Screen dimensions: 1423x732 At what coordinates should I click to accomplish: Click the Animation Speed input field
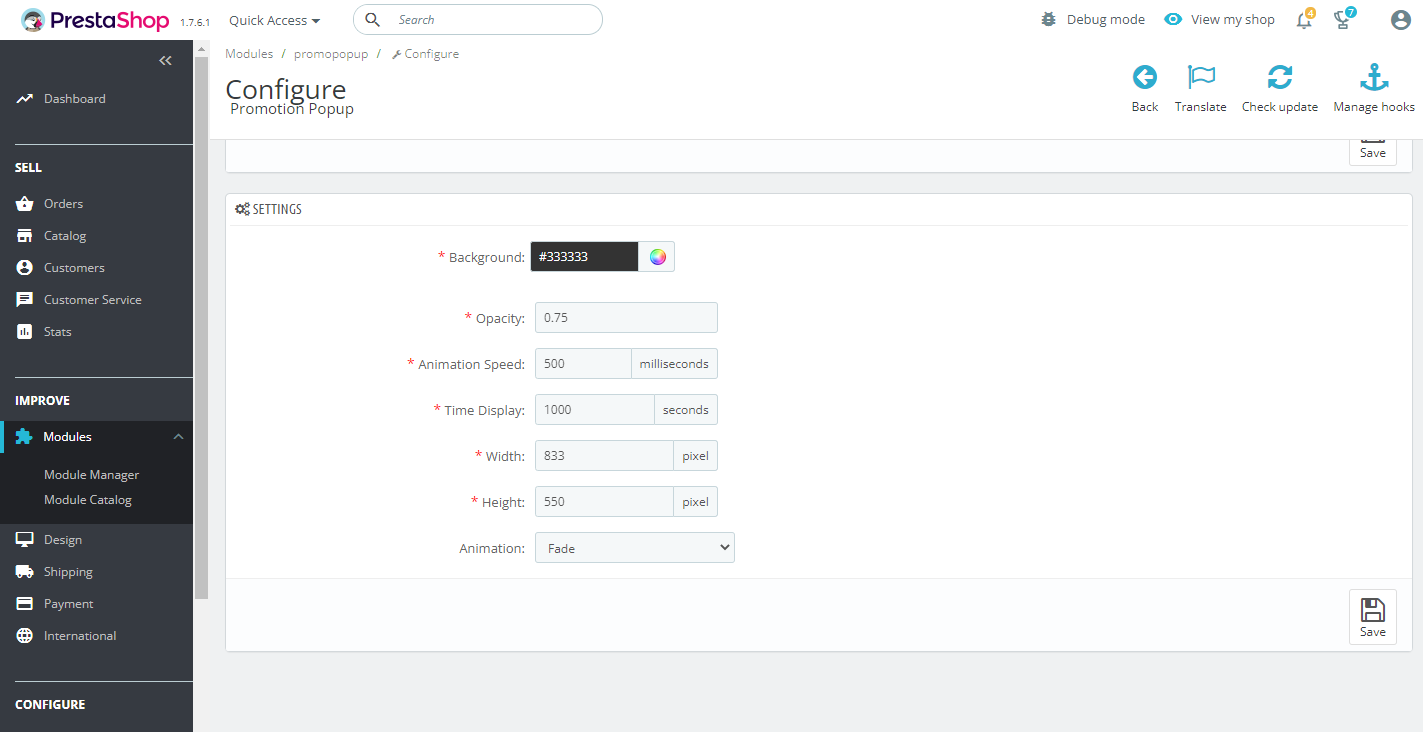(583, 364)
